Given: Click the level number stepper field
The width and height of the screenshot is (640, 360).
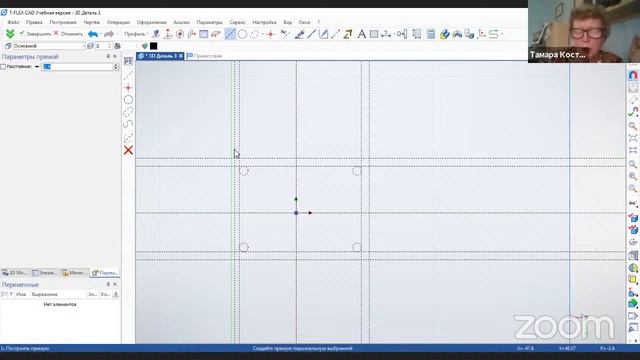Looking at the screenshot, I should point(103,46).
